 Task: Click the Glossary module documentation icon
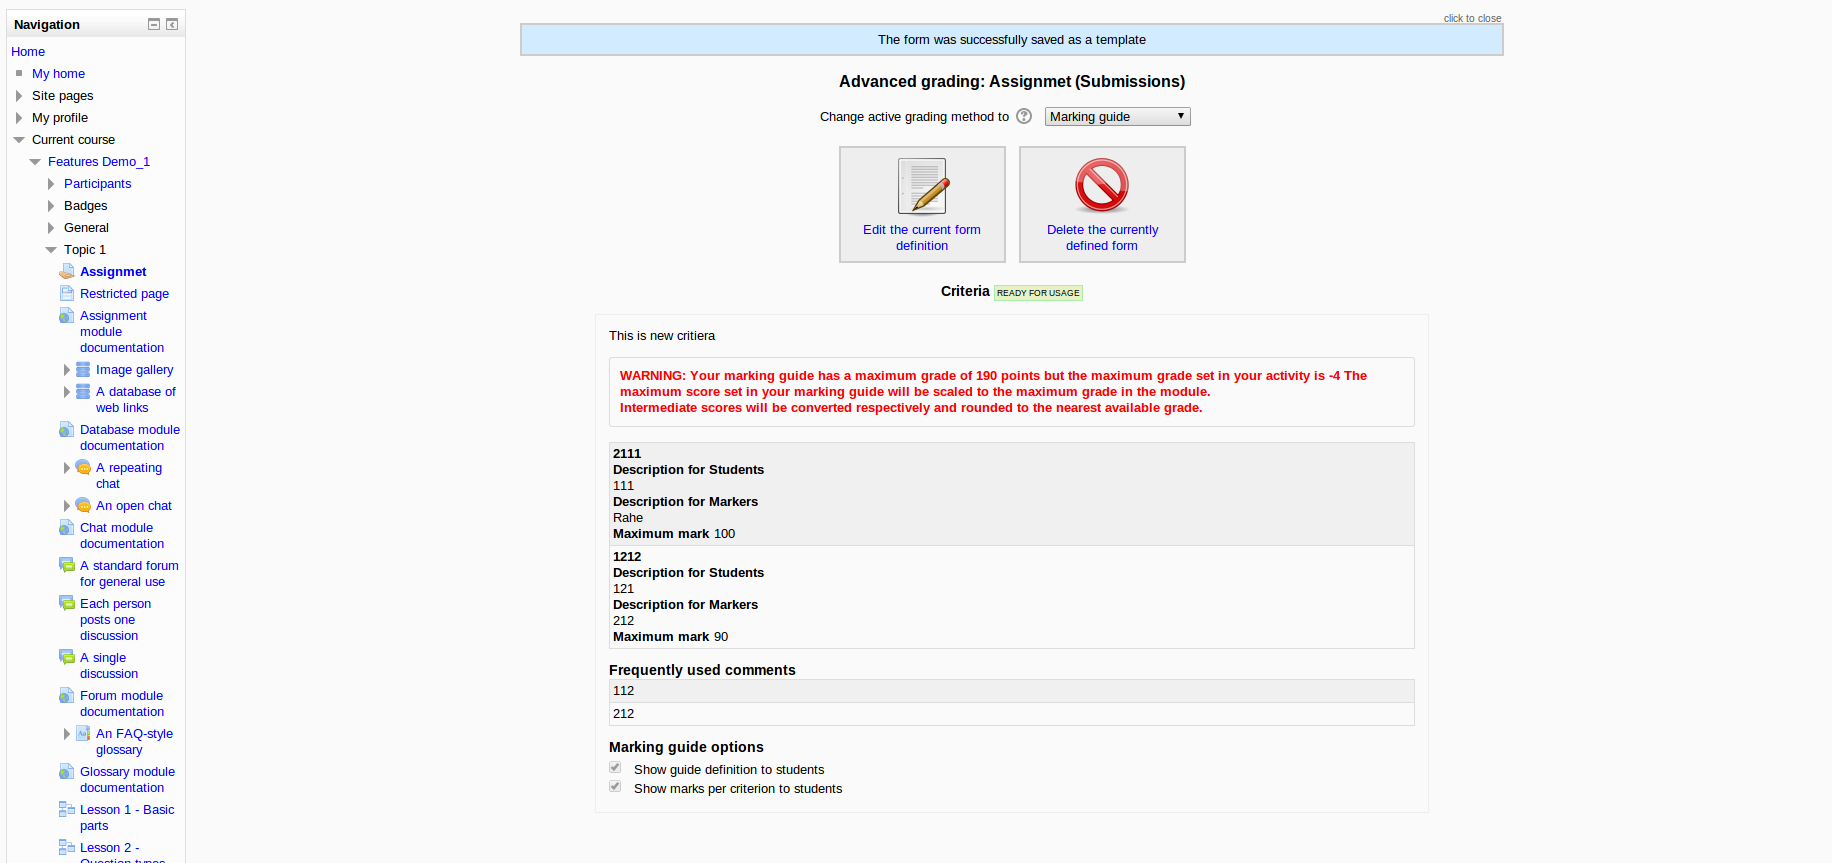coord(67,771)
